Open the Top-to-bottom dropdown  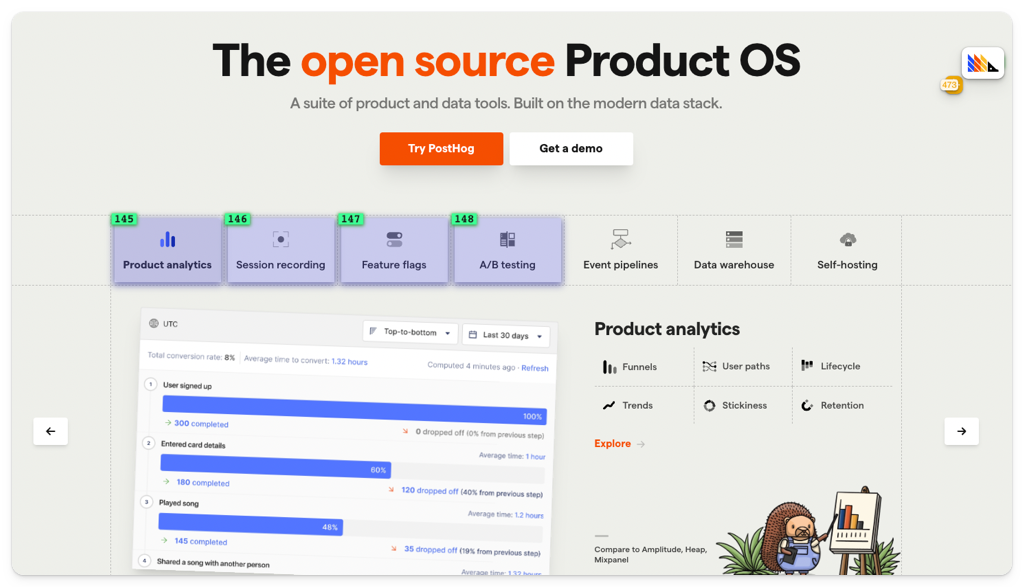tap(410, 332)
